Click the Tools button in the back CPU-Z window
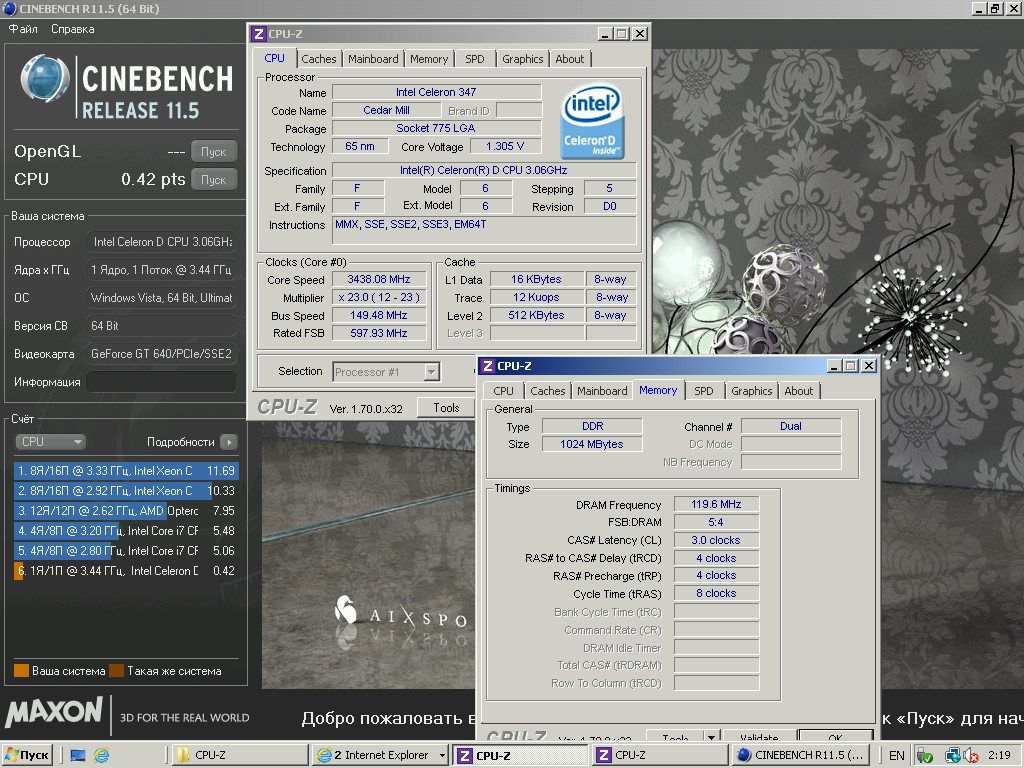Image resolution: width=1024 pixels, height=768 pixels. [x=446, y=408]
